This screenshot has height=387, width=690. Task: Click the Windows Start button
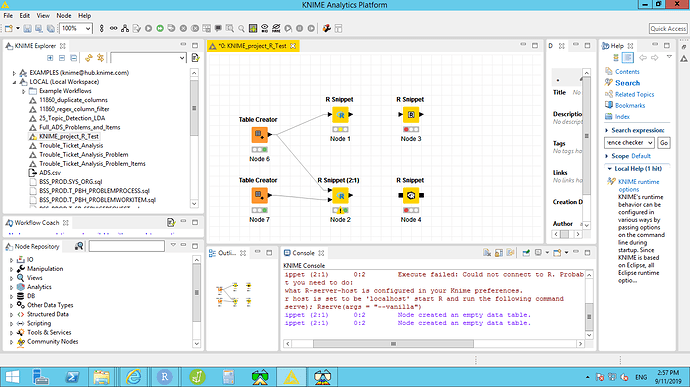point(12,377)
